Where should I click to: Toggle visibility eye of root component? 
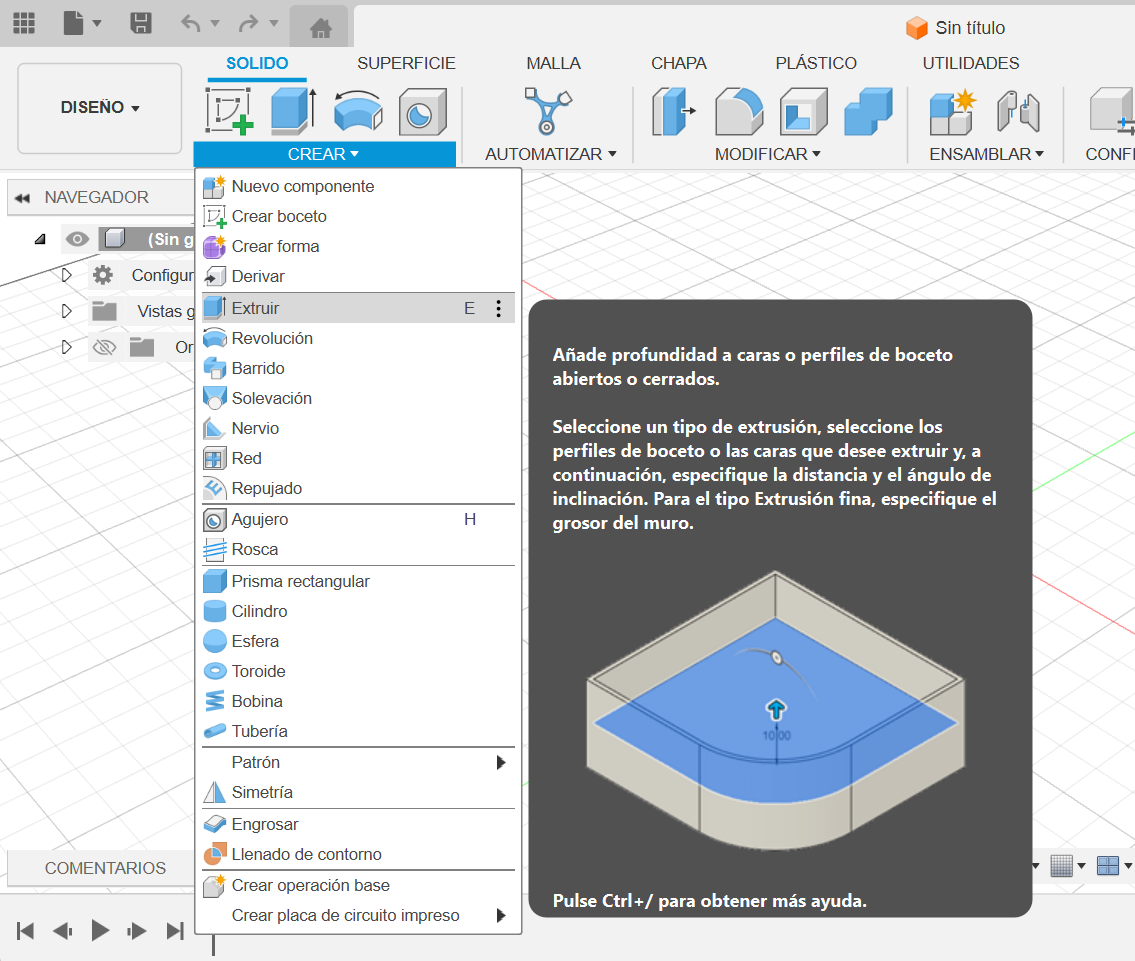pos(77,239)
